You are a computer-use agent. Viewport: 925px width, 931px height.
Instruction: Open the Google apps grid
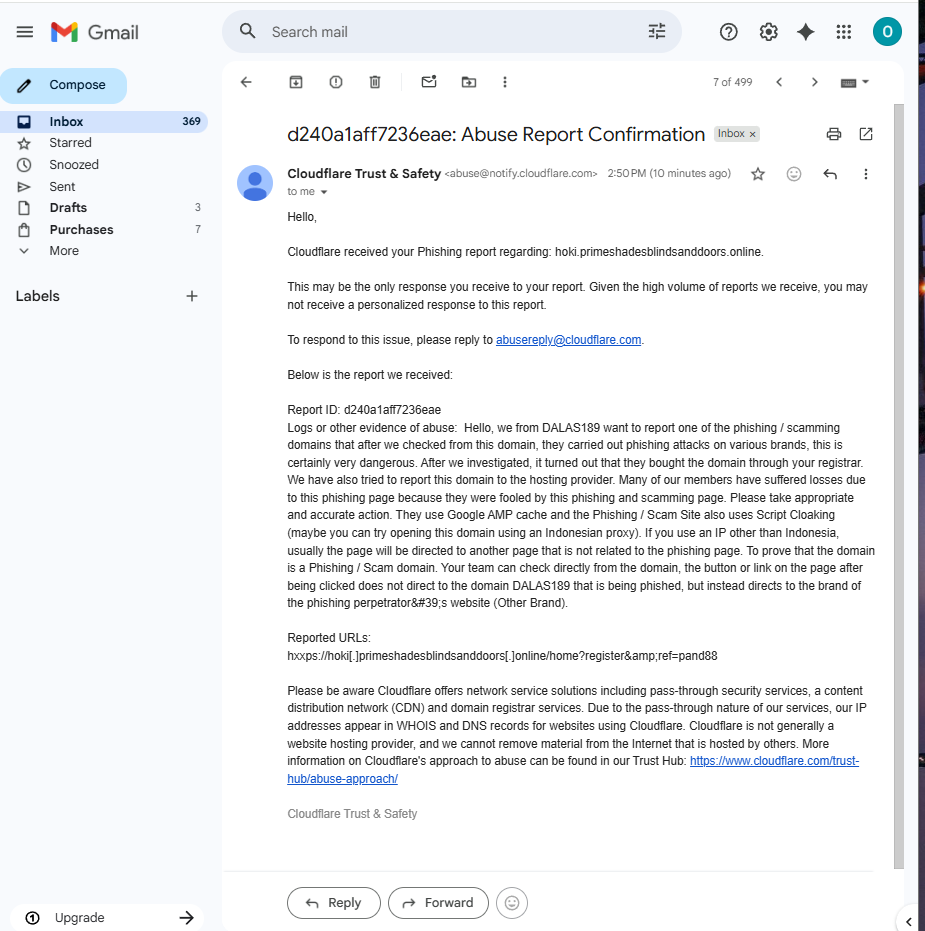844,32
